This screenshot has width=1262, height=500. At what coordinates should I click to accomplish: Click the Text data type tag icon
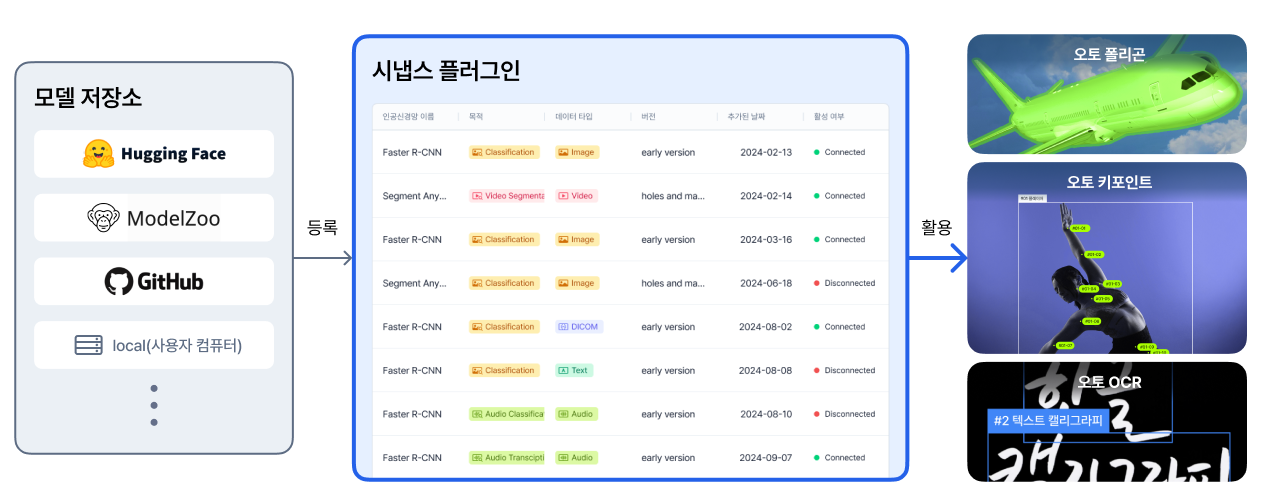(x=564, y=371)
